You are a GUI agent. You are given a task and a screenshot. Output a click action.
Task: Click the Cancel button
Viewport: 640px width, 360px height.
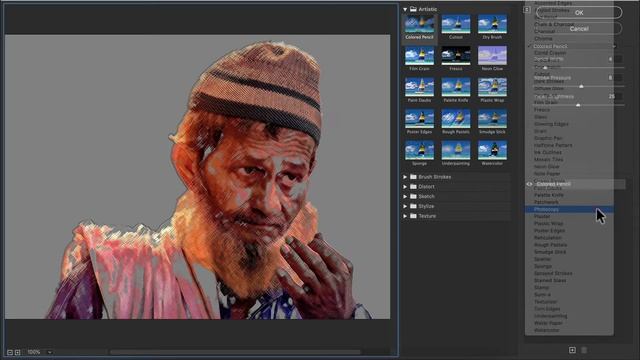click(x=579, y=29)
